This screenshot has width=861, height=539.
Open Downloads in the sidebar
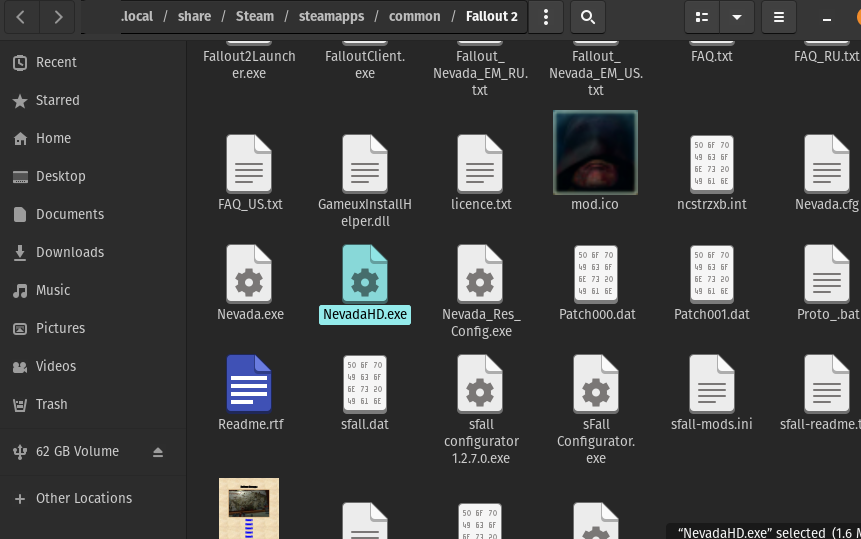click(93, 252)
